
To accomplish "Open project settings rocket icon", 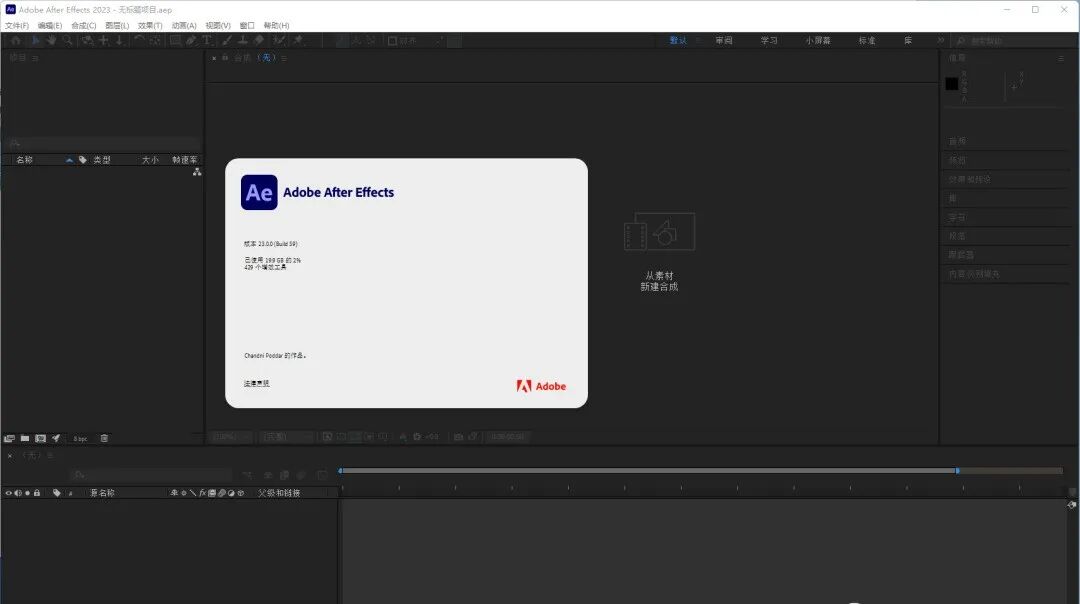I will tap(56, 438).
